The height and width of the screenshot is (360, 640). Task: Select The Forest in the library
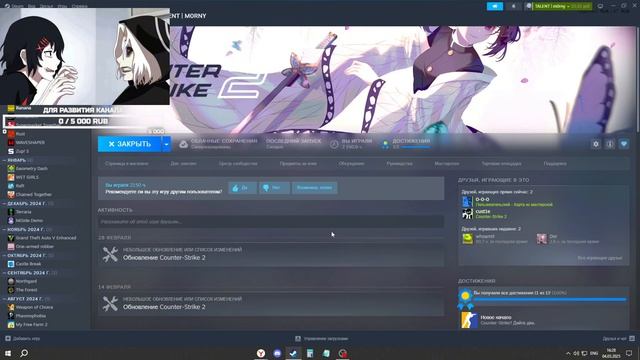(26, 290)
